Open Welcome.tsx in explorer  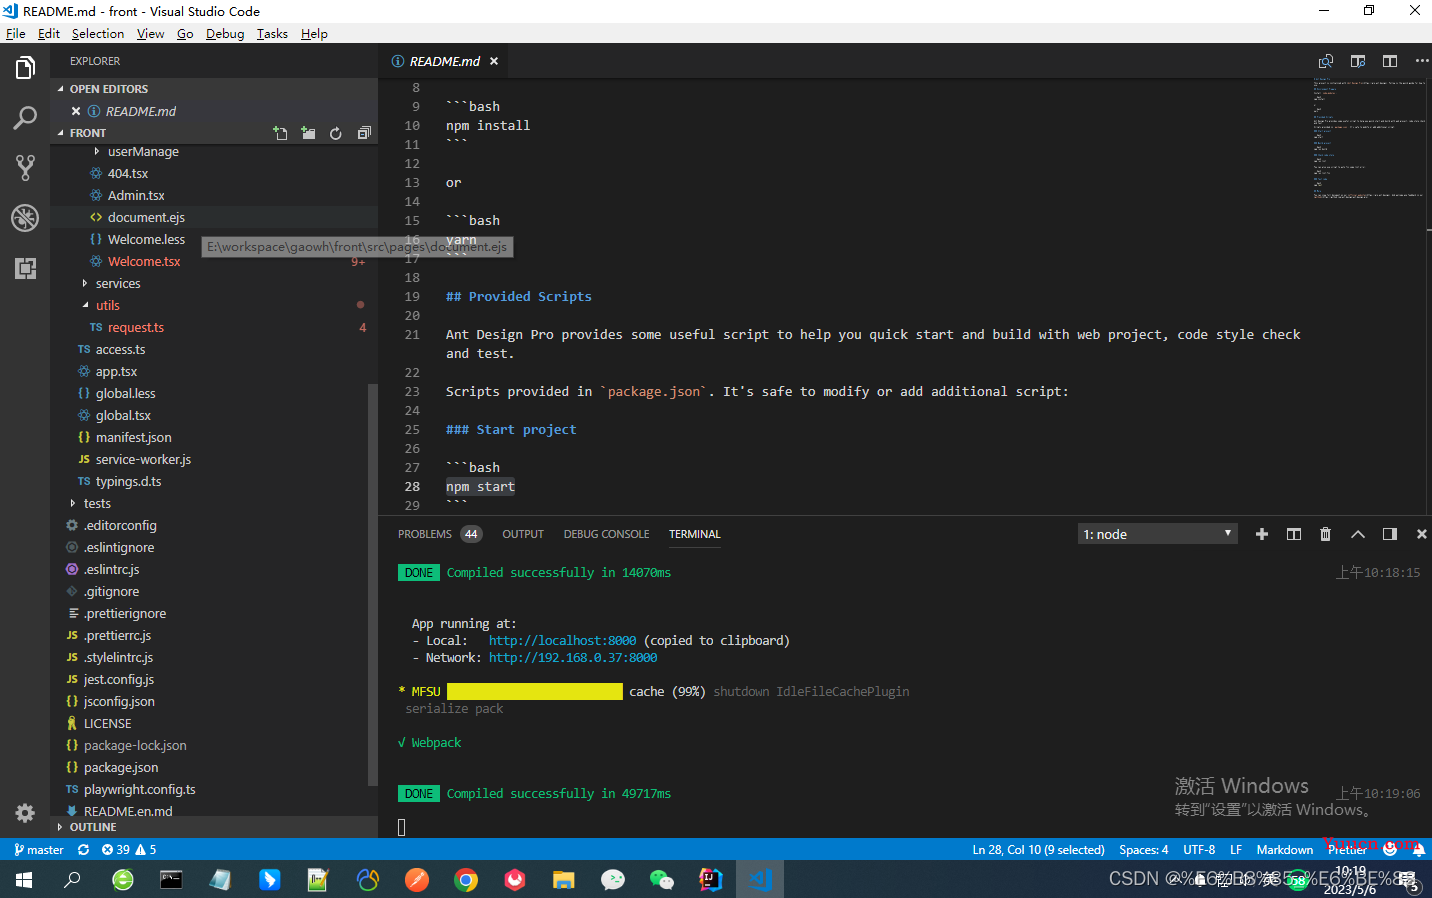coord(144,262)
